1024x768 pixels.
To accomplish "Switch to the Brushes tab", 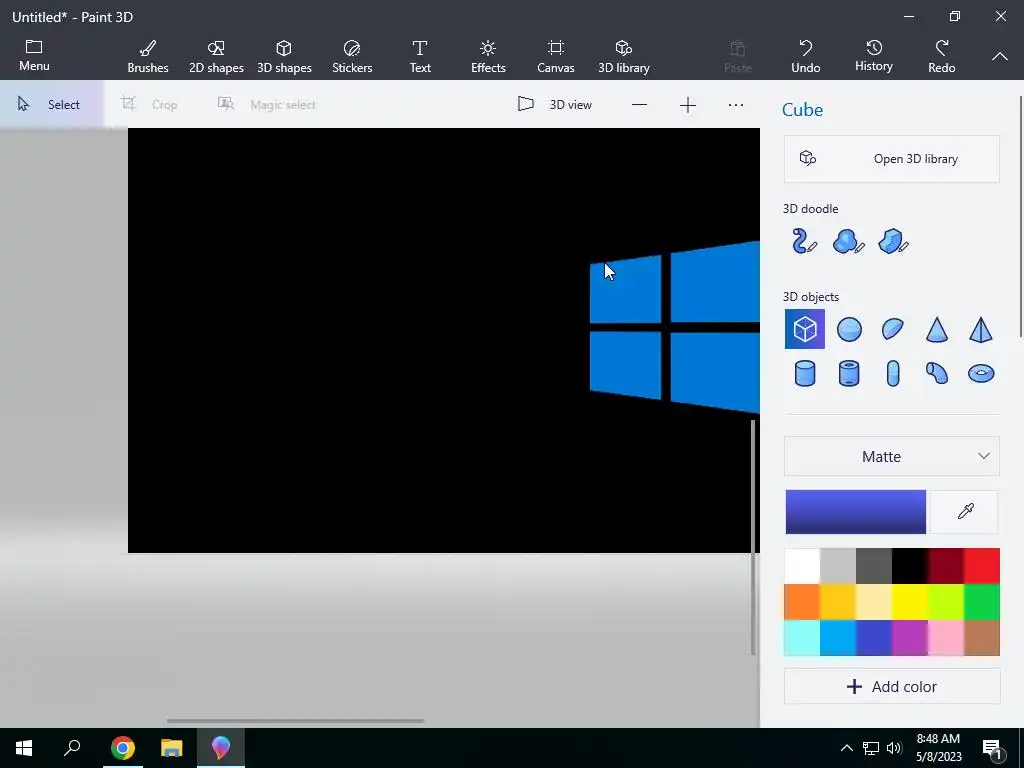I will [x=148, y=56].
